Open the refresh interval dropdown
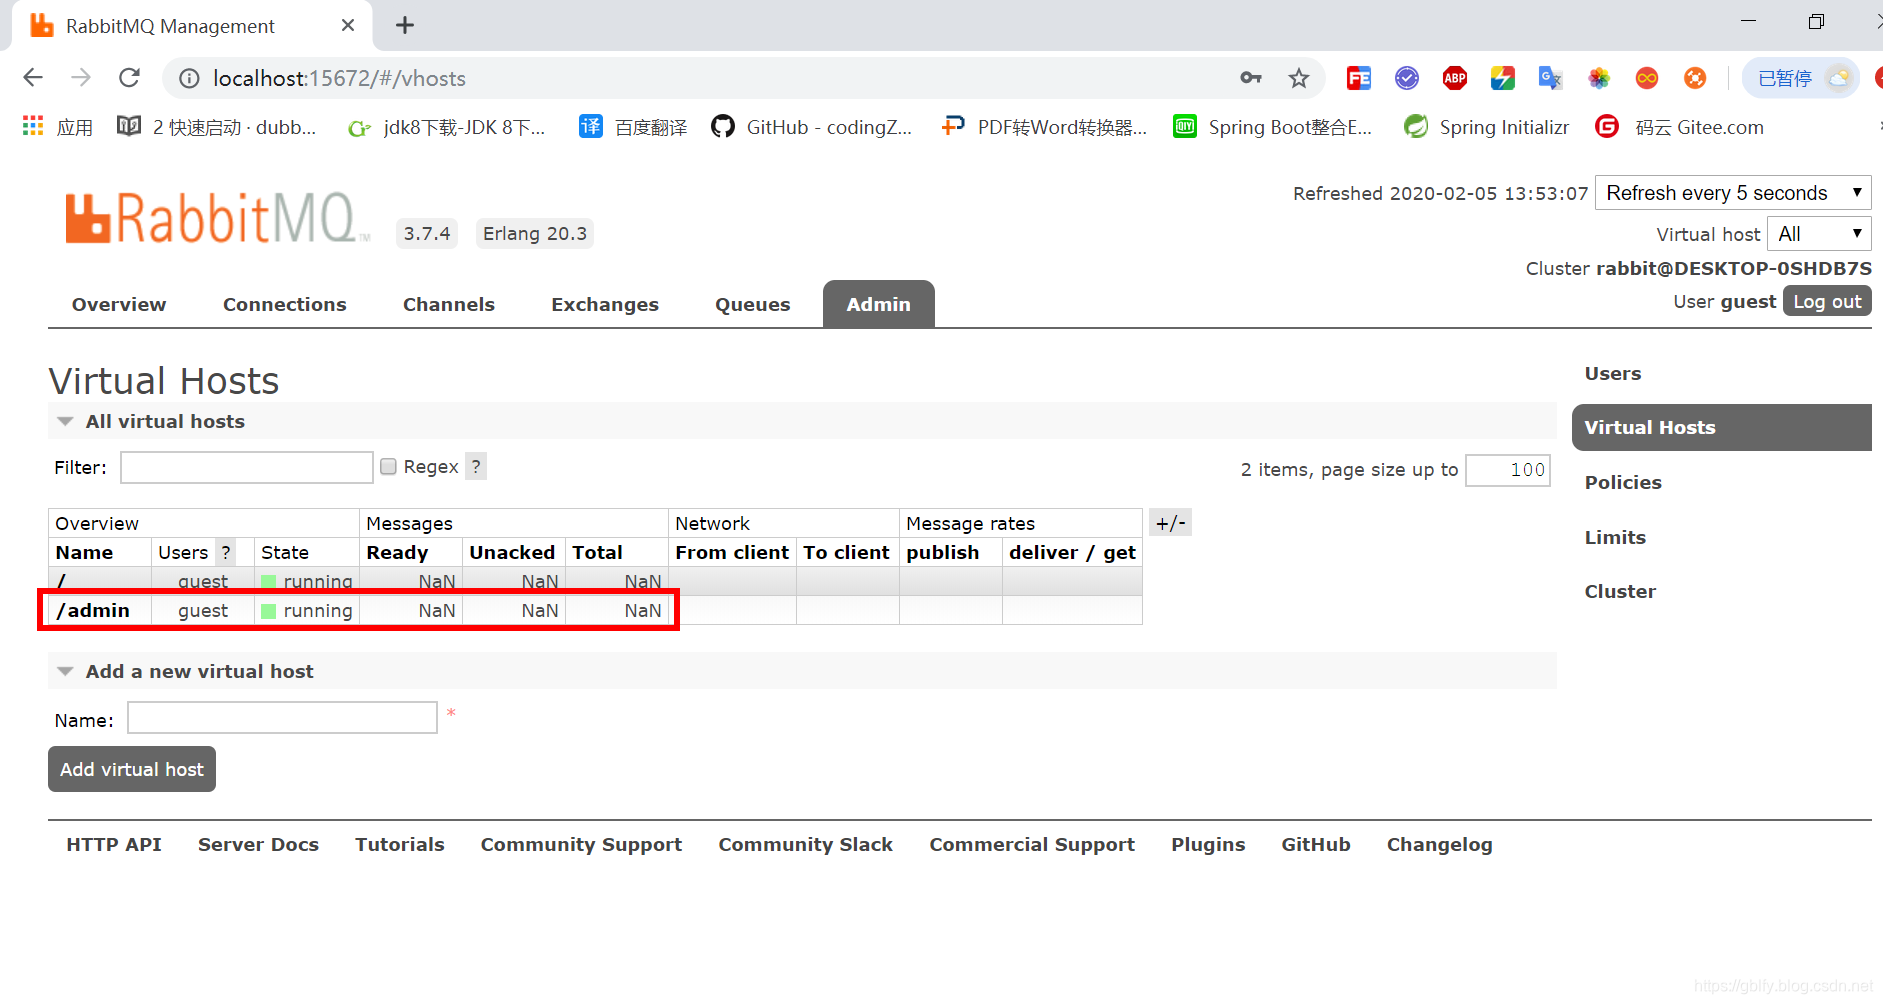Viewport: 1883px width, 1004px height. (1733, 193)
